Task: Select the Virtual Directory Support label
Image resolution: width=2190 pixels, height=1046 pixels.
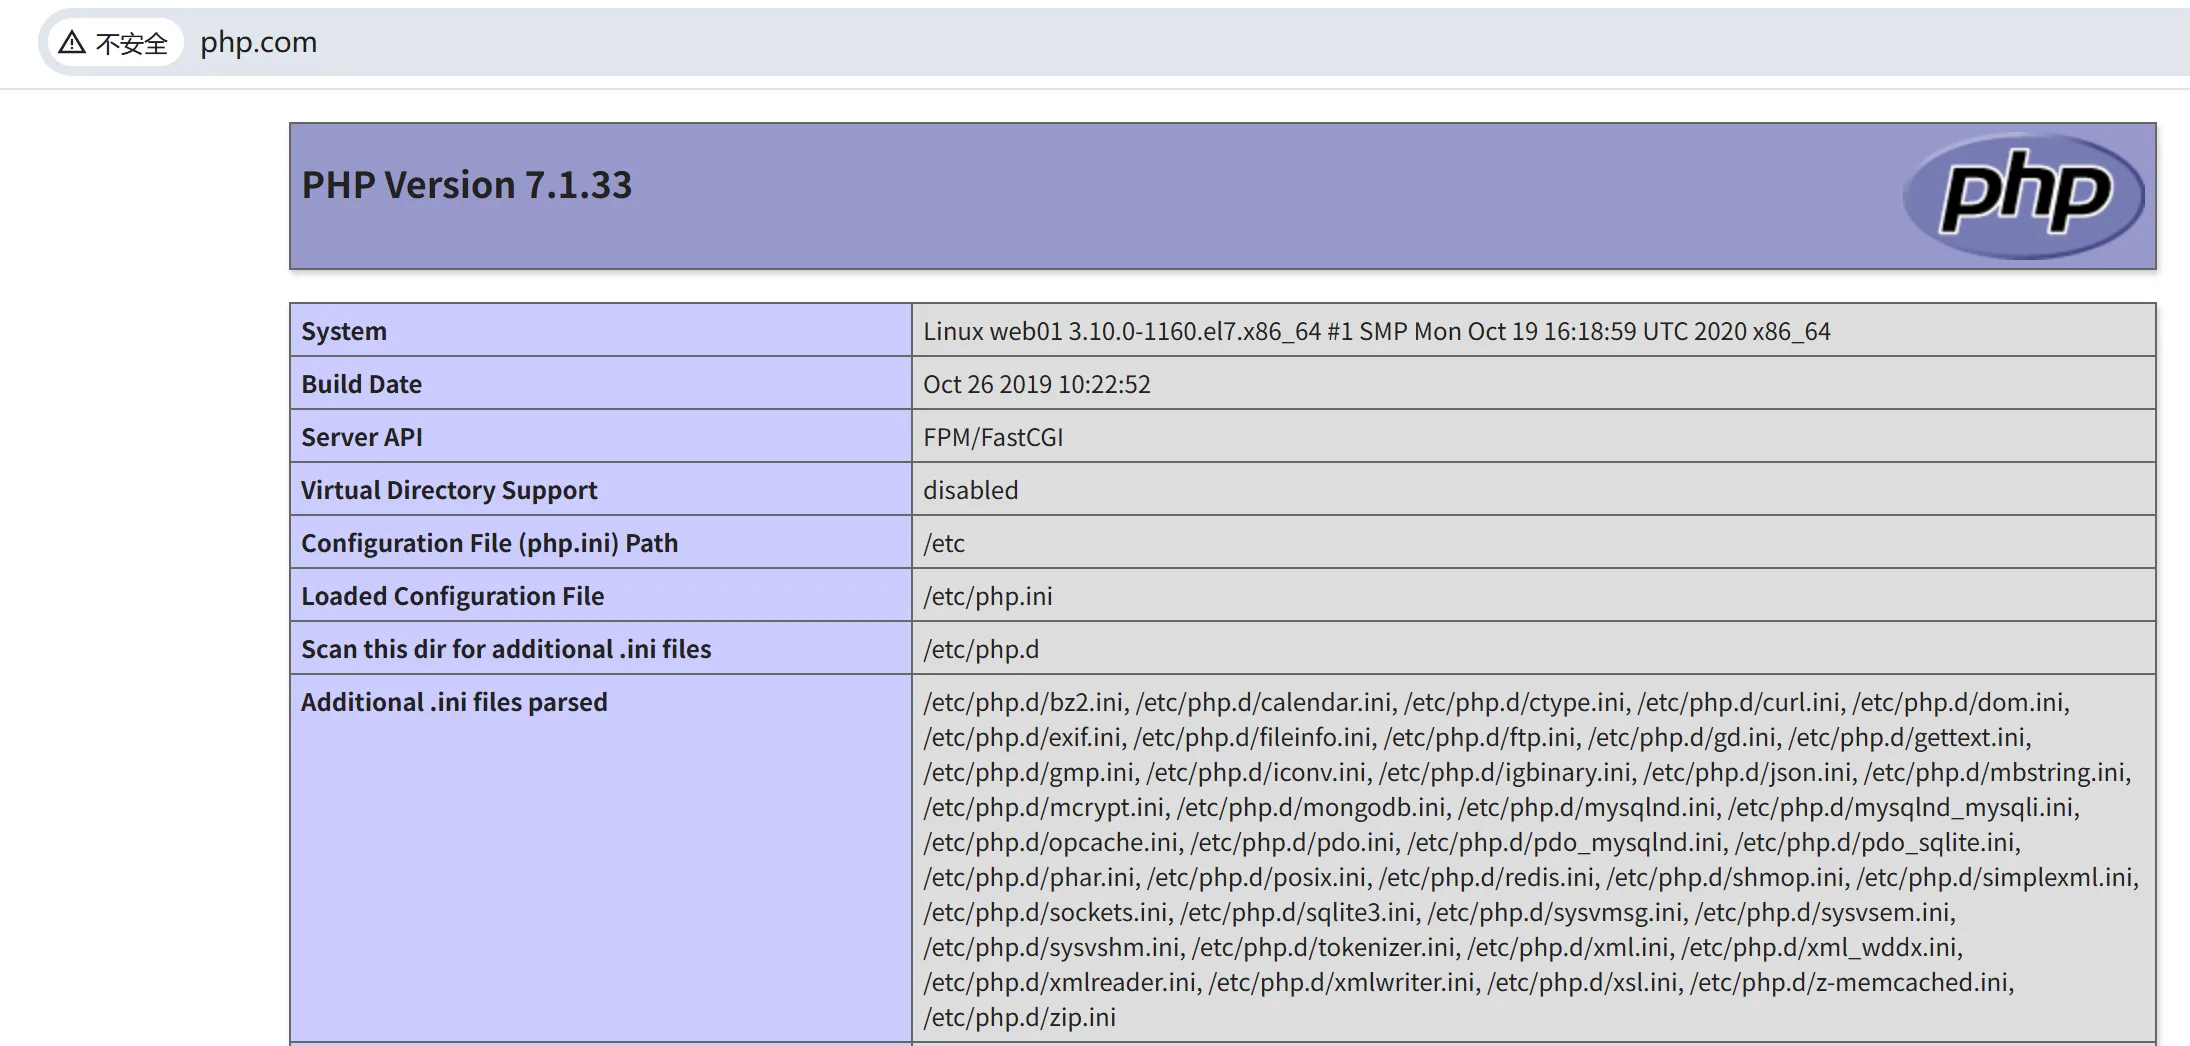Action: click(448, 490)
